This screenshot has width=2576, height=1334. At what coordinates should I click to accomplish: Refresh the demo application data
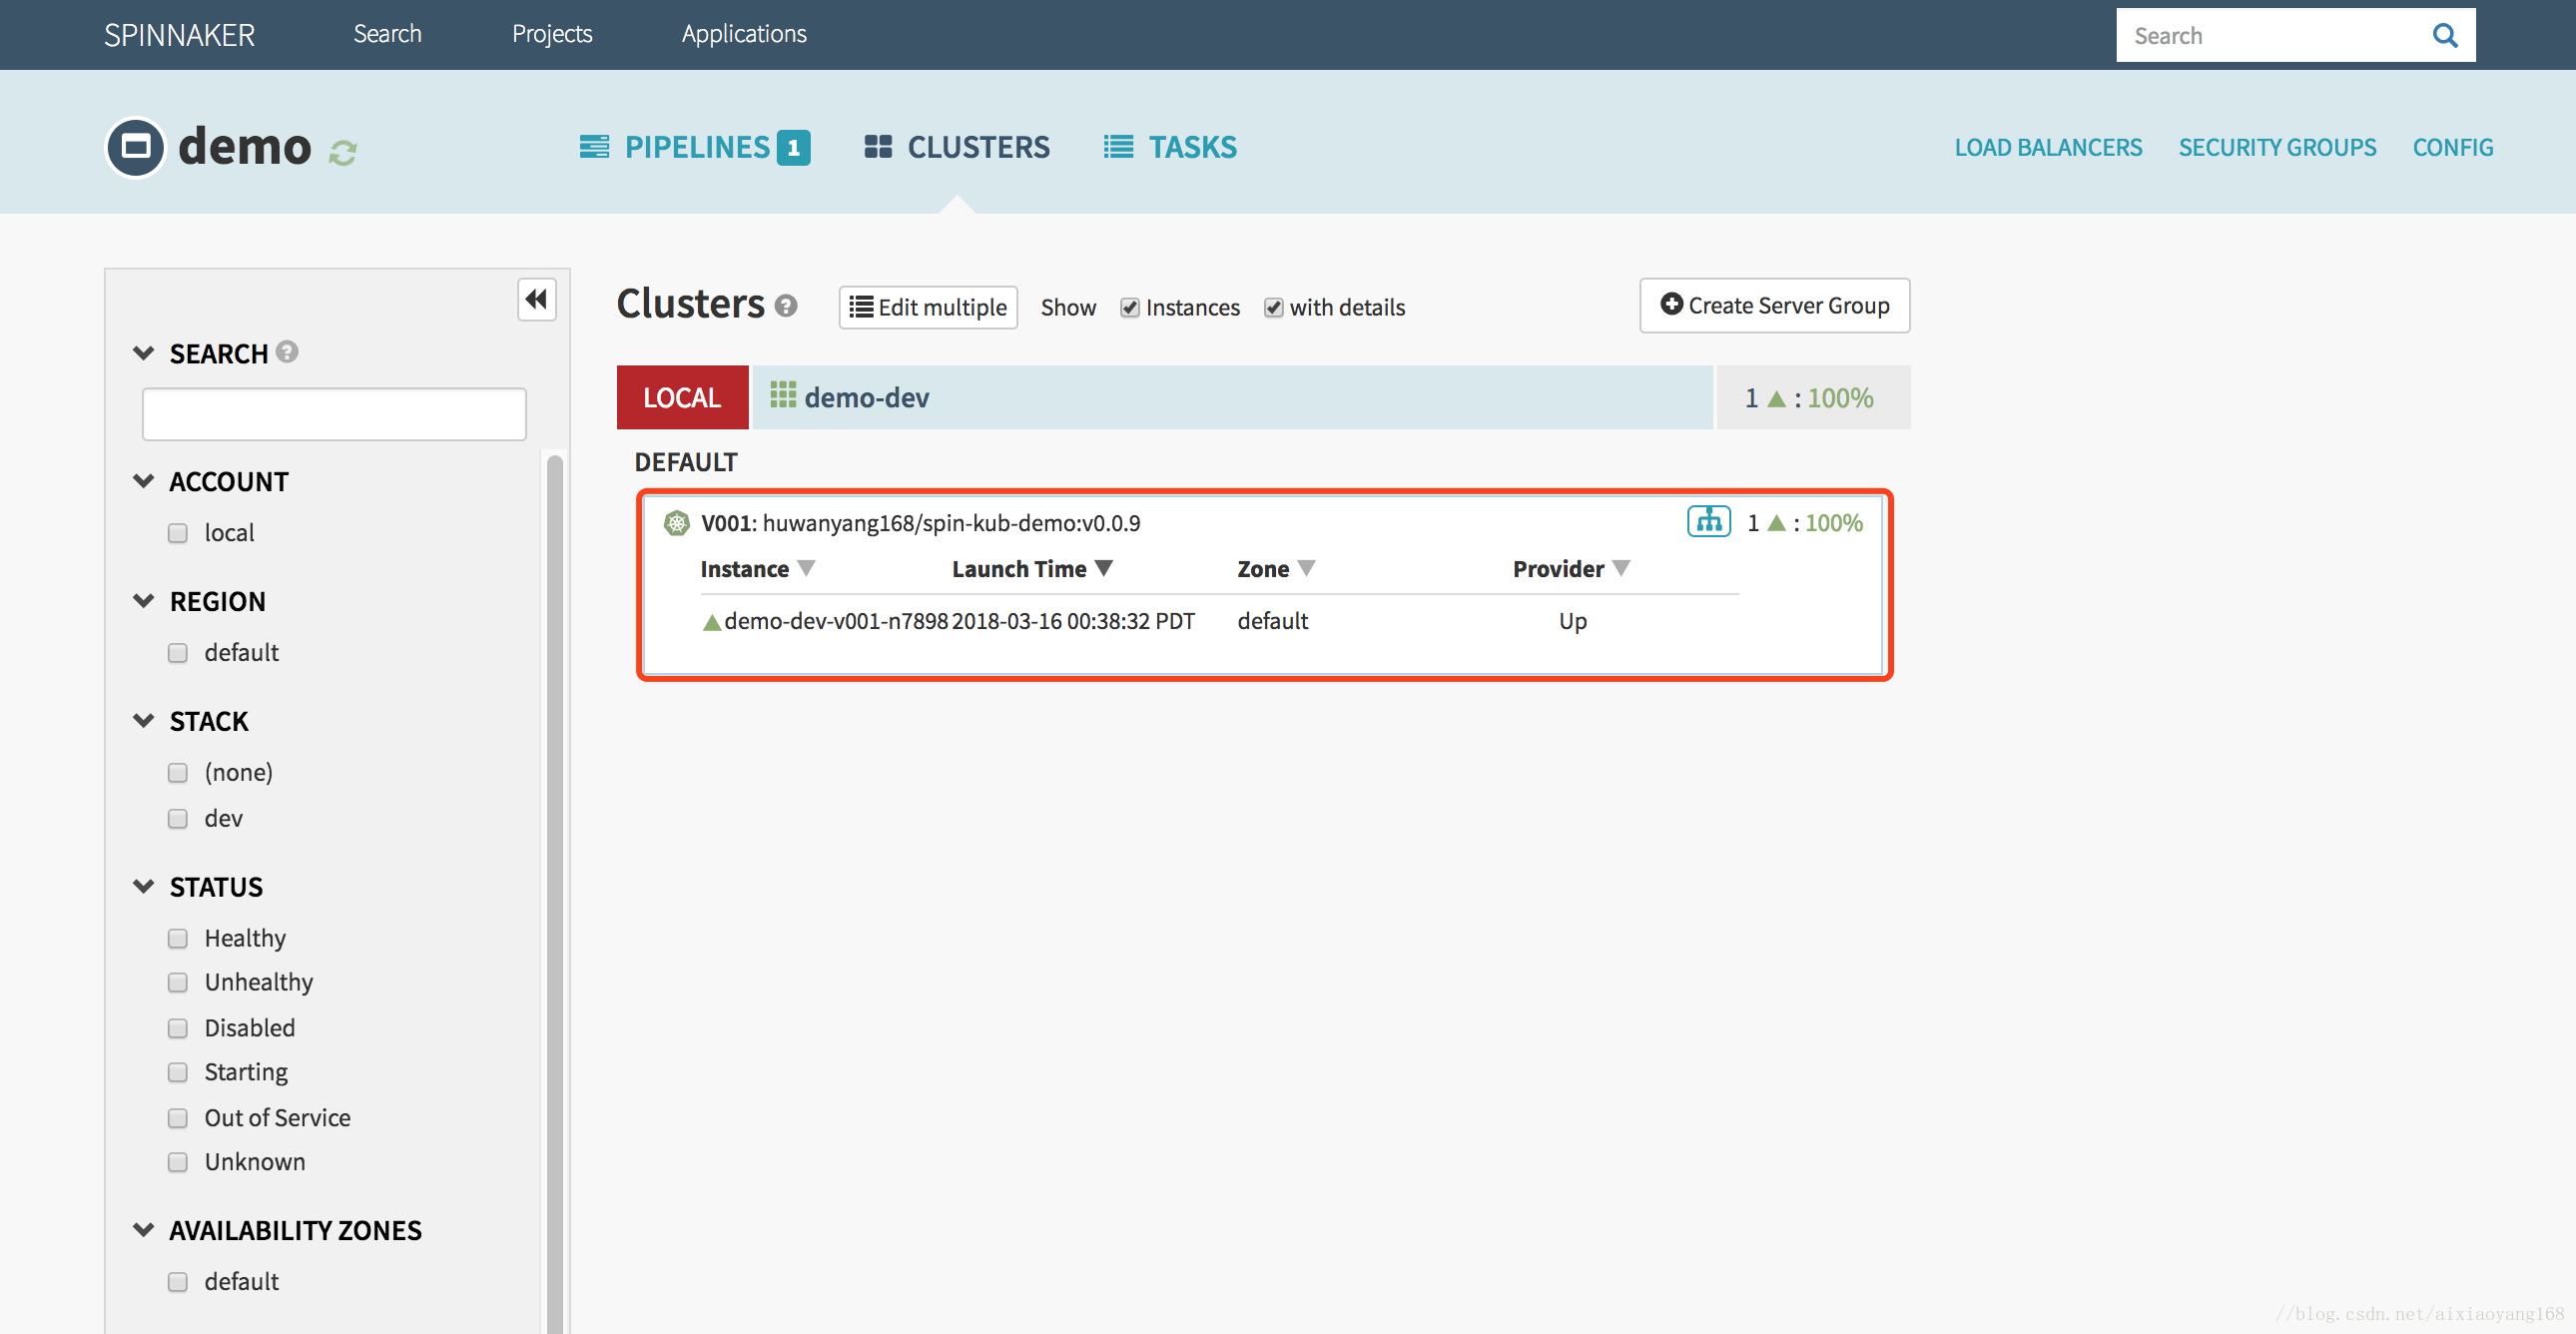343,153
